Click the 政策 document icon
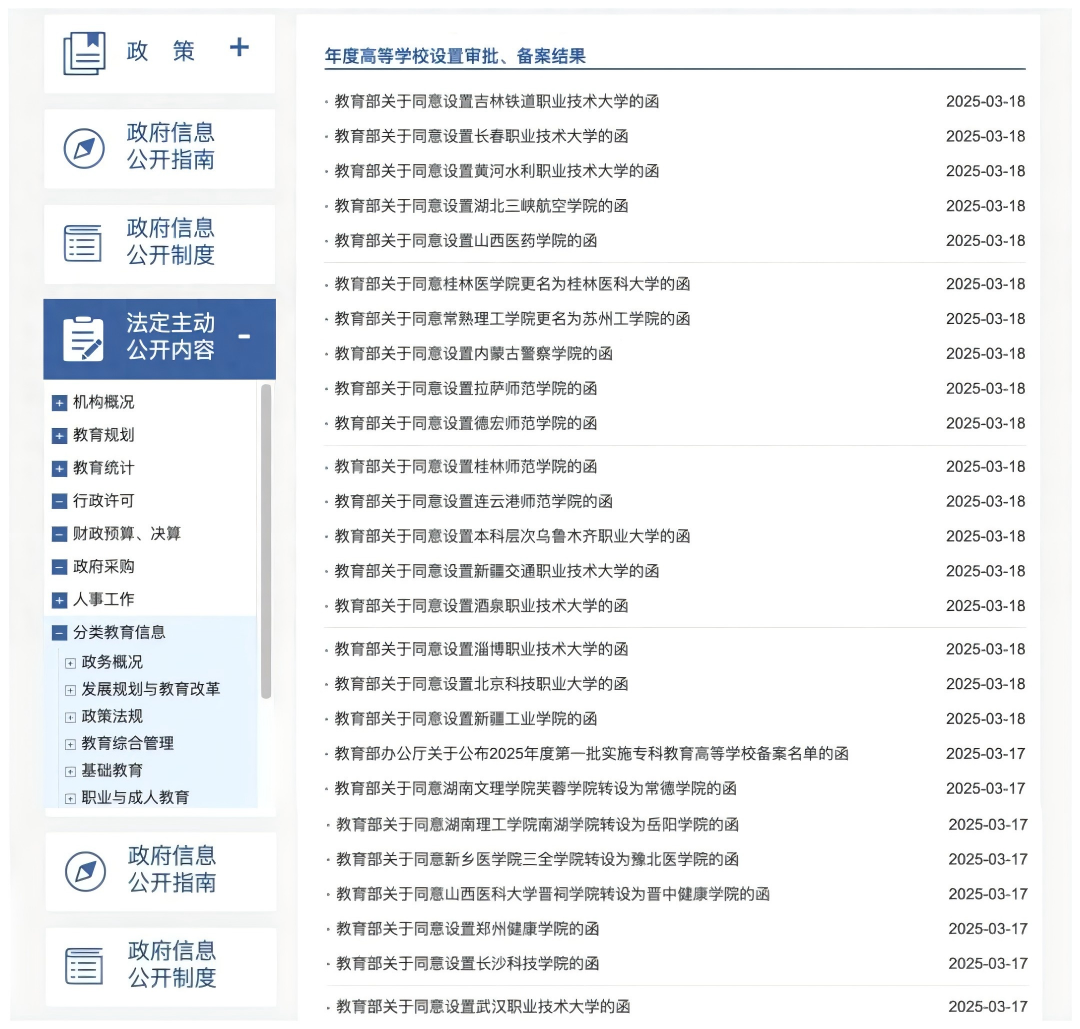The image size is (1080, 1029). 84,52
